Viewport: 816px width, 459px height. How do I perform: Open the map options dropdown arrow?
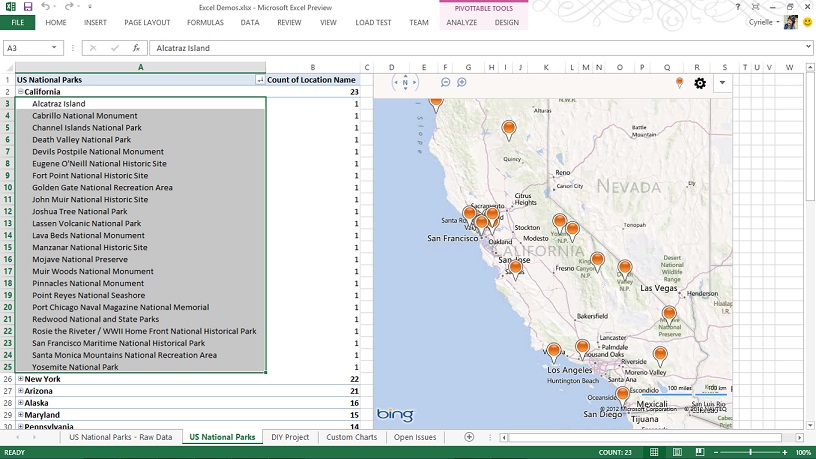721,82
